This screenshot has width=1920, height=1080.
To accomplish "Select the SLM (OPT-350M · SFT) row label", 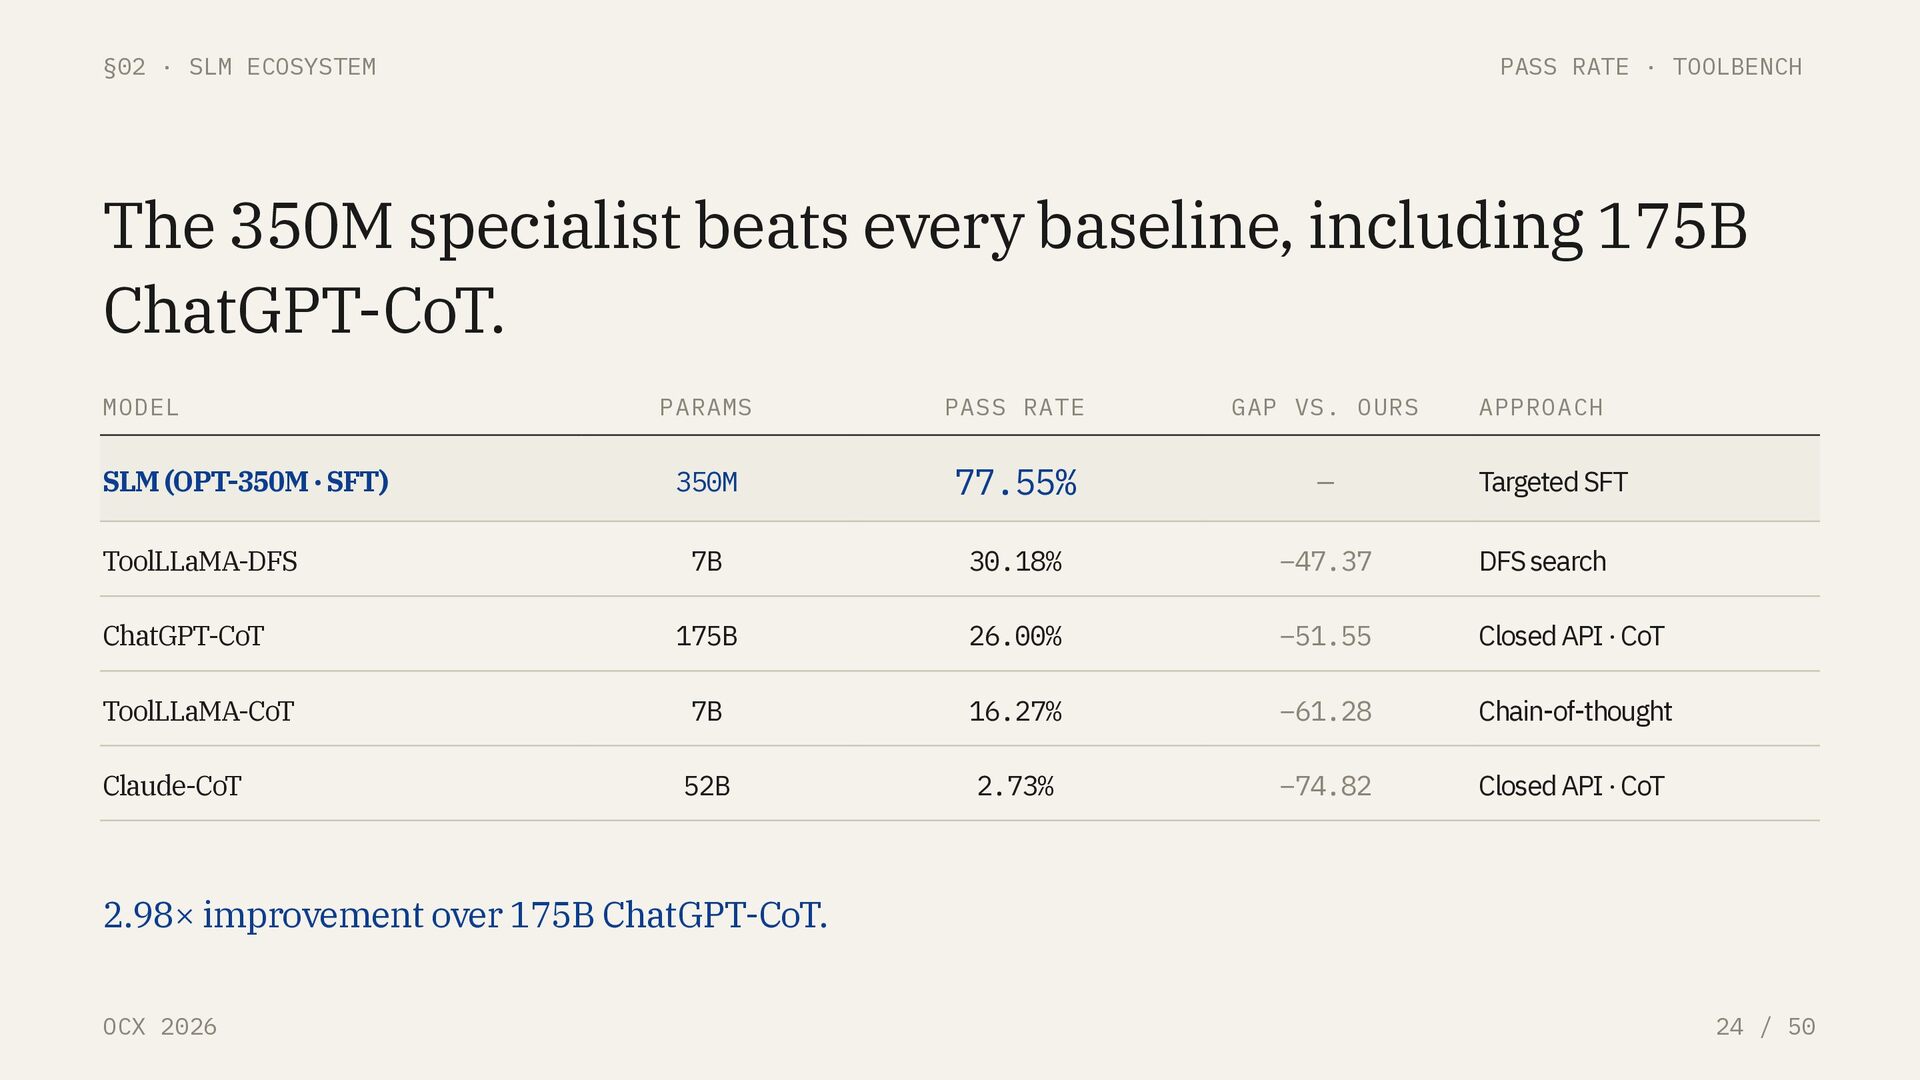I will tap(245, 482).
